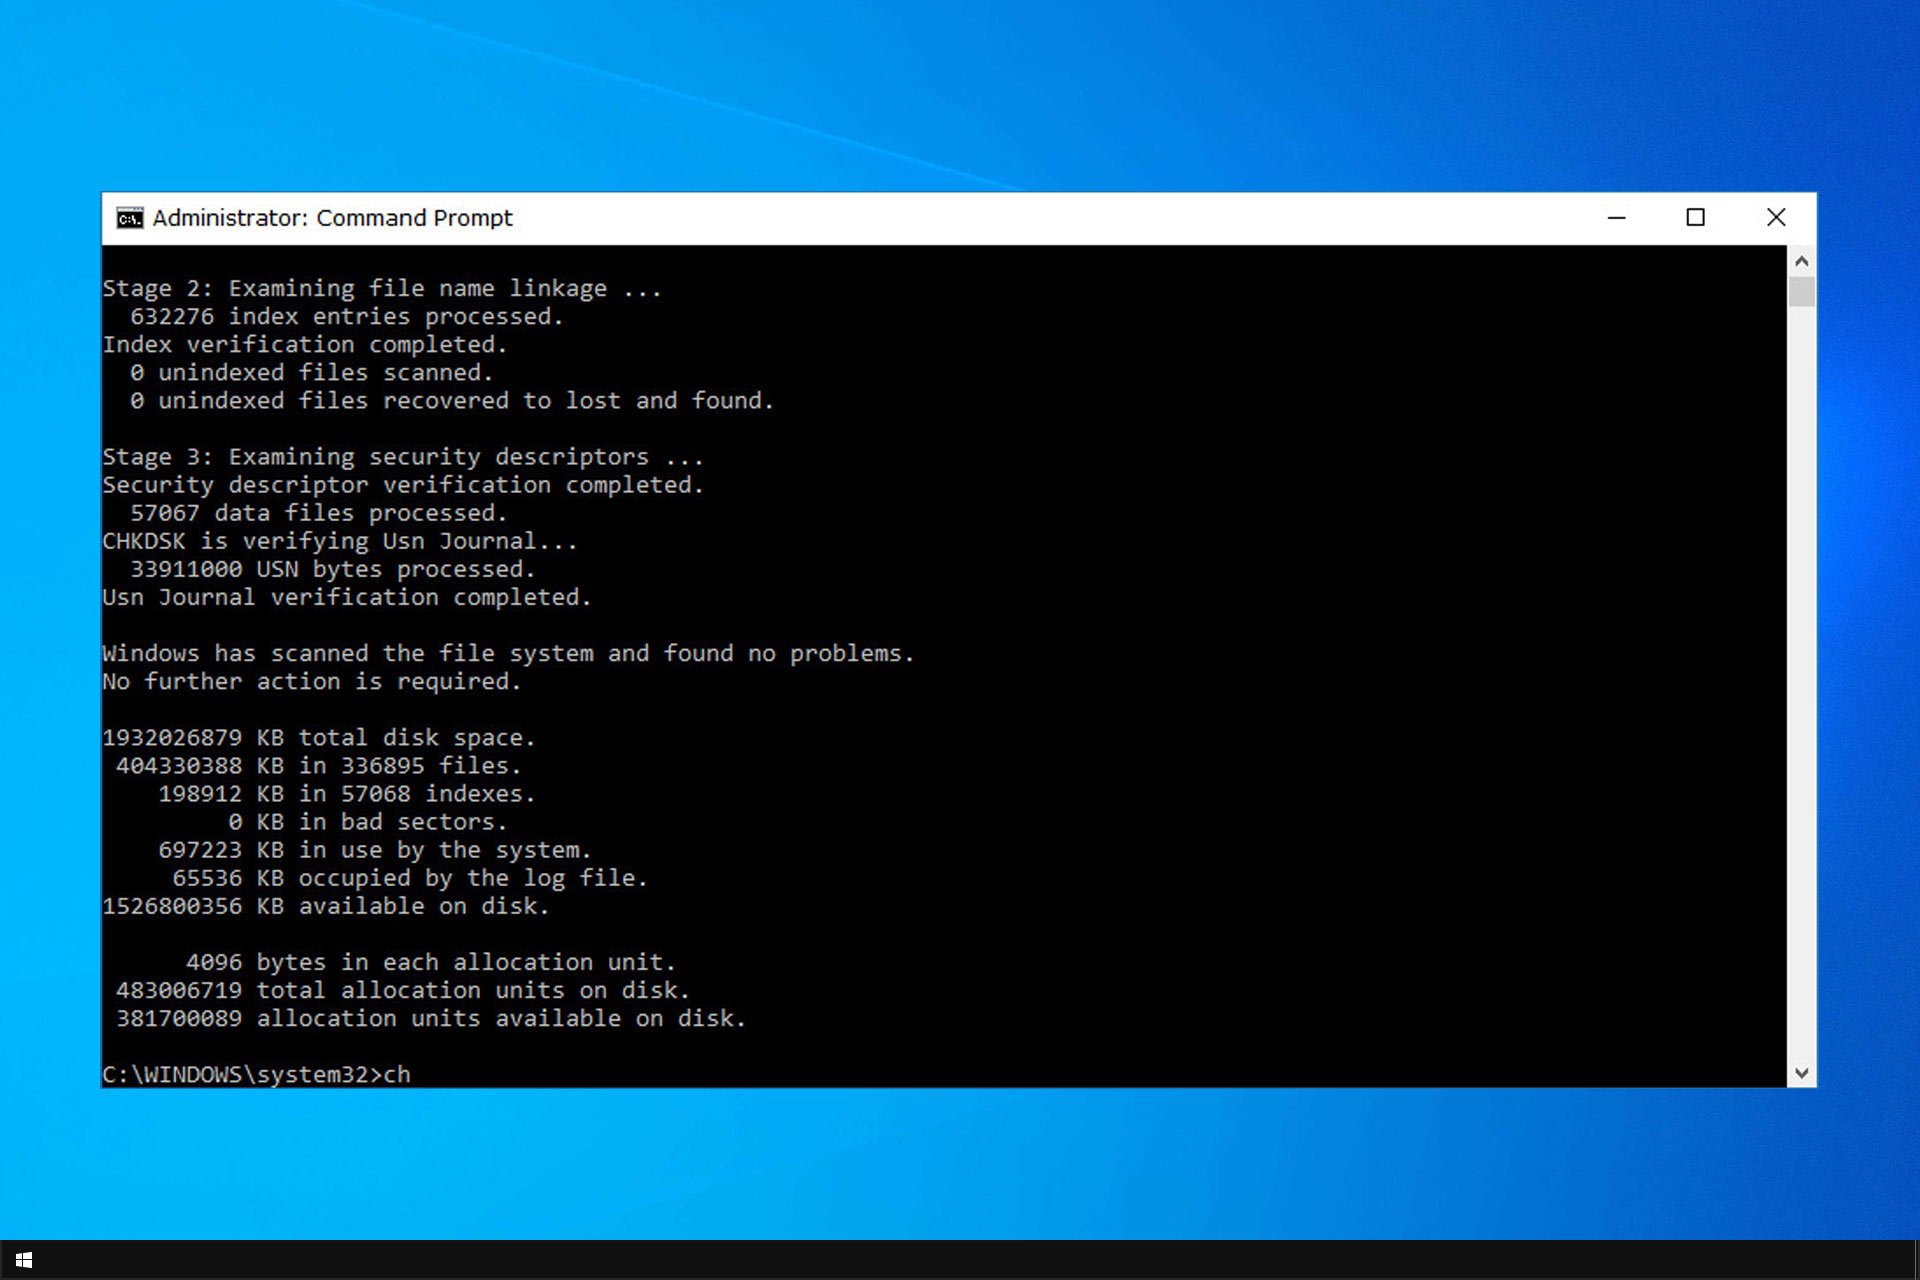This screenshot has width=1920, height=1280.
Task: Click '65536 KB occupied by the log file.' line
Action: coord(410,877)
